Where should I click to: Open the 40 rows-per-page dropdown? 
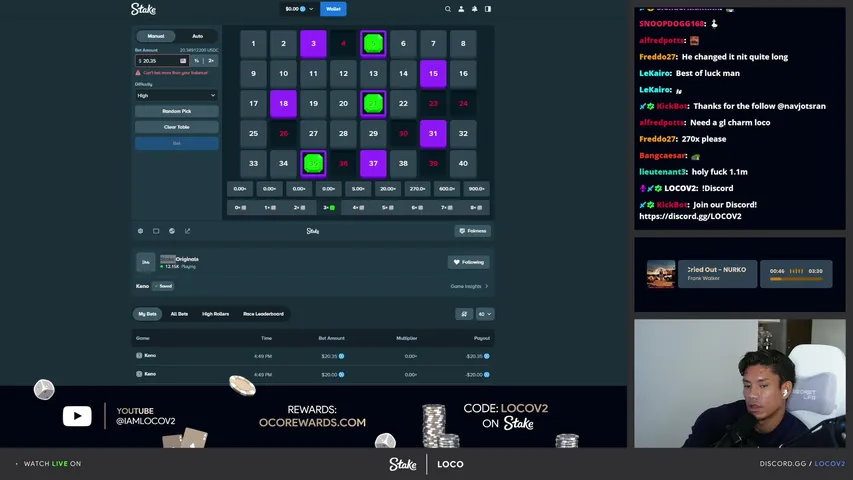485,314
